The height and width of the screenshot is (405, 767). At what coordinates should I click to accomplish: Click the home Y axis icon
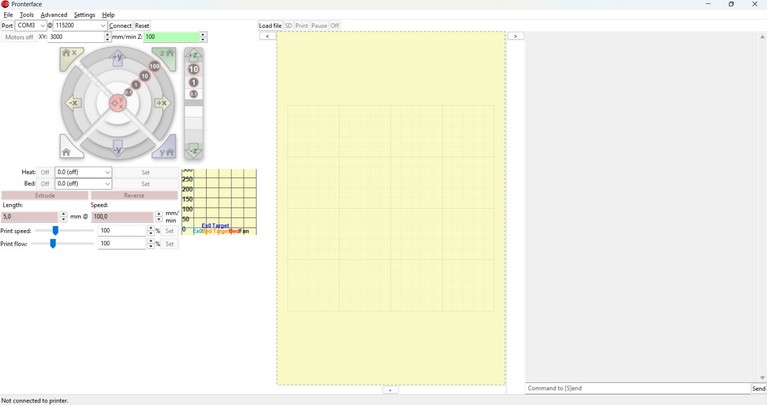coord(166,151)
